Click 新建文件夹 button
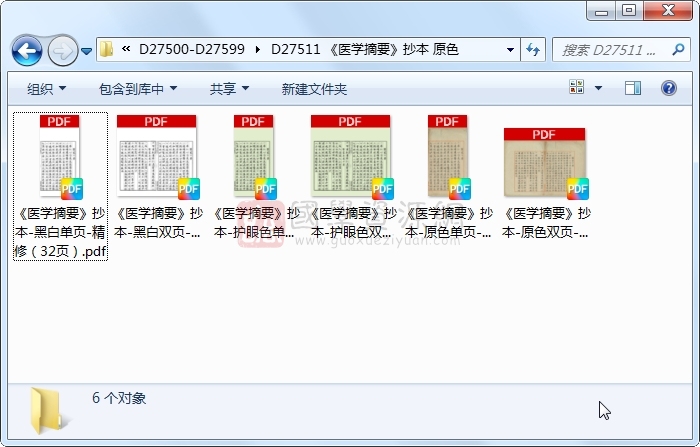Screen dimensions: 700x447 coord(314,89)
